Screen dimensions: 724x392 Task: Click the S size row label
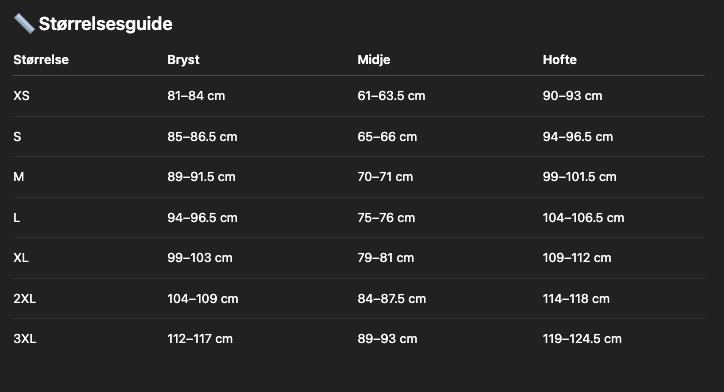[17, 137]
